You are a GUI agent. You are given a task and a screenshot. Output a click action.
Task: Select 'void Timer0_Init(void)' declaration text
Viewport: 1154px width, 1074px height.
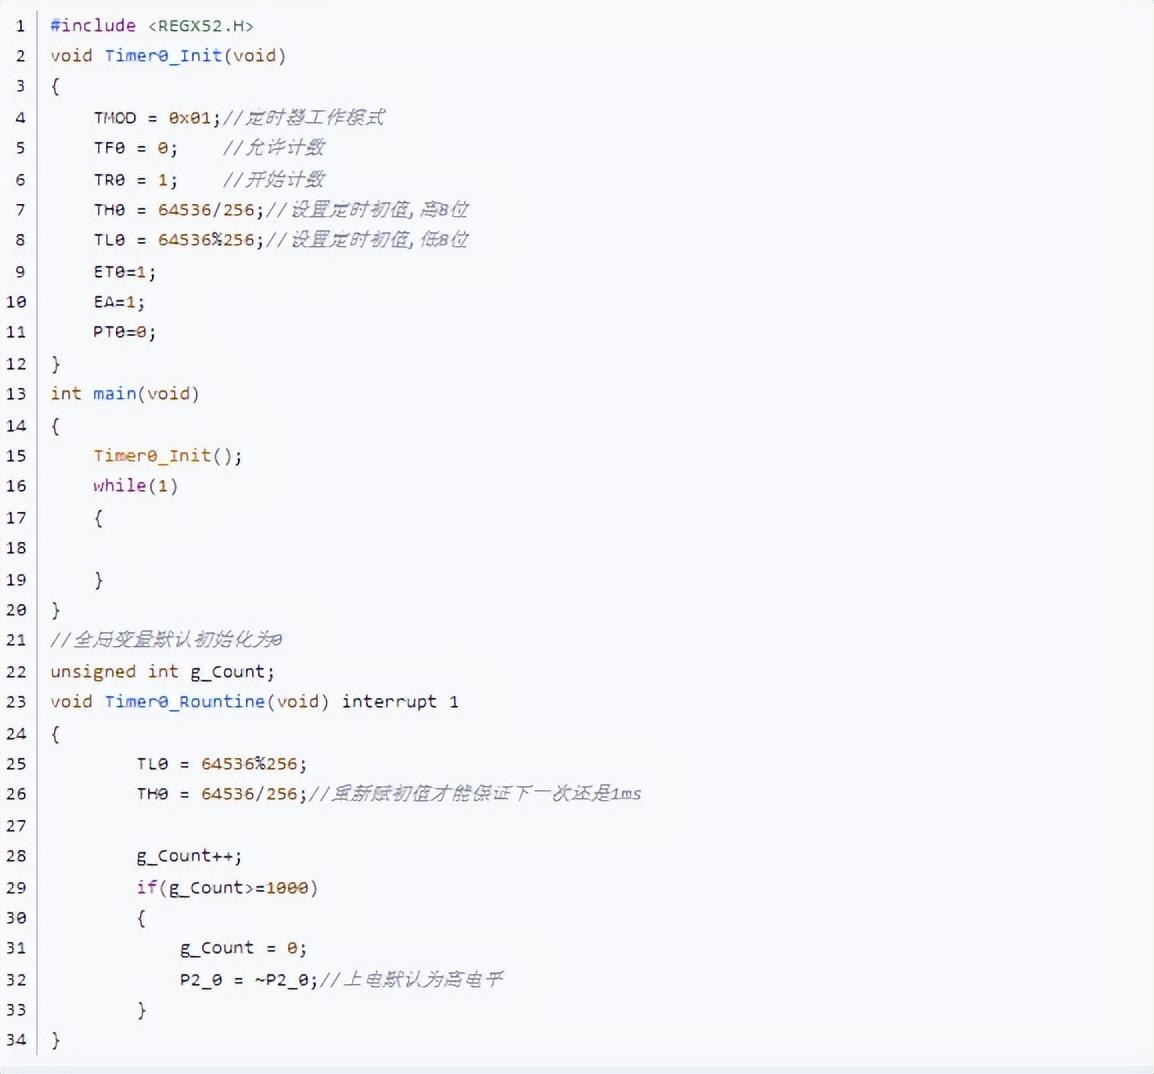click(168, 56)
